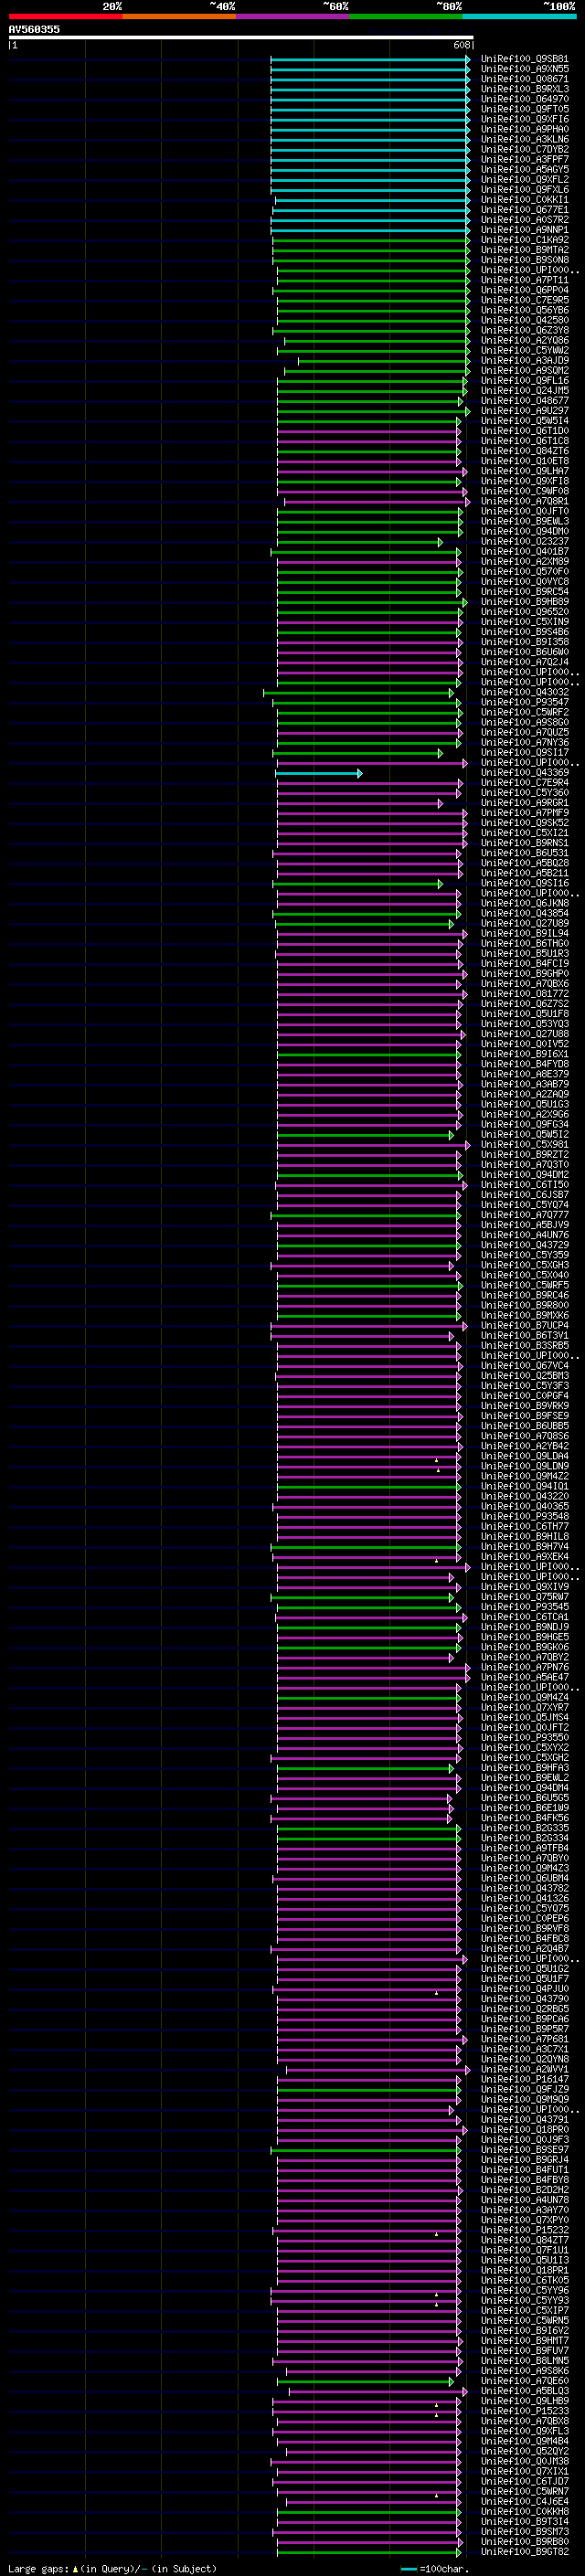Select the UniRef100_C7DYB2 entry

coord(524,150)
